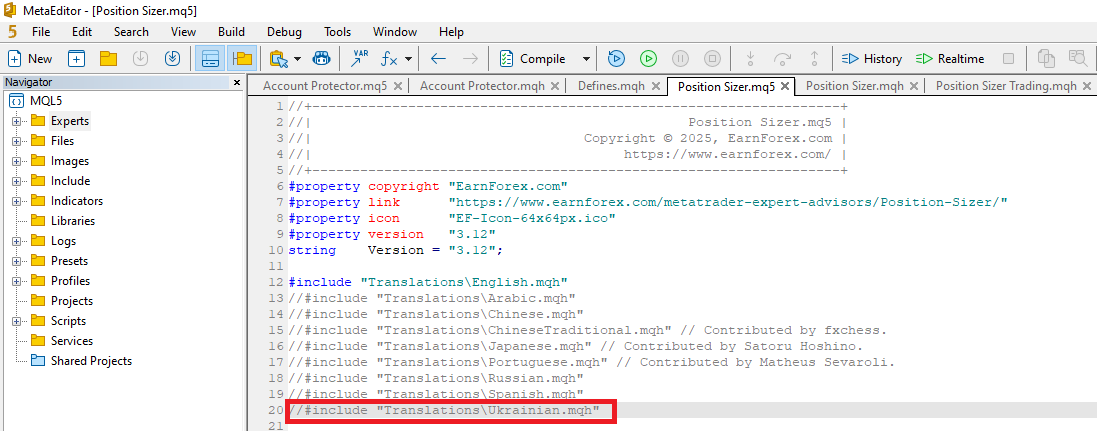The image size is (1097, 431).
Task: Click the find in files magnifier icon
Action: coord(1077,59)
